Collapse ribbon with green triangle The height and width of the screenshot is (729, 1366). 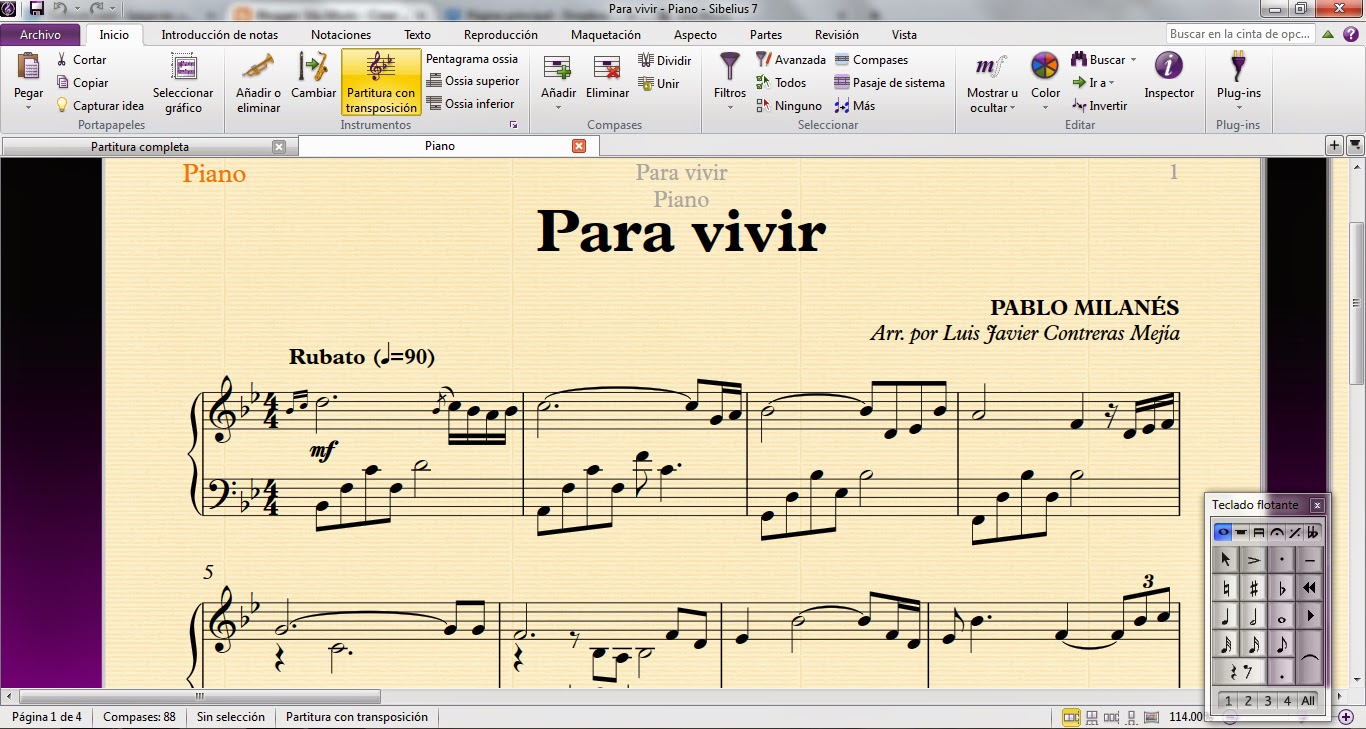click(x=1327, y=34)
